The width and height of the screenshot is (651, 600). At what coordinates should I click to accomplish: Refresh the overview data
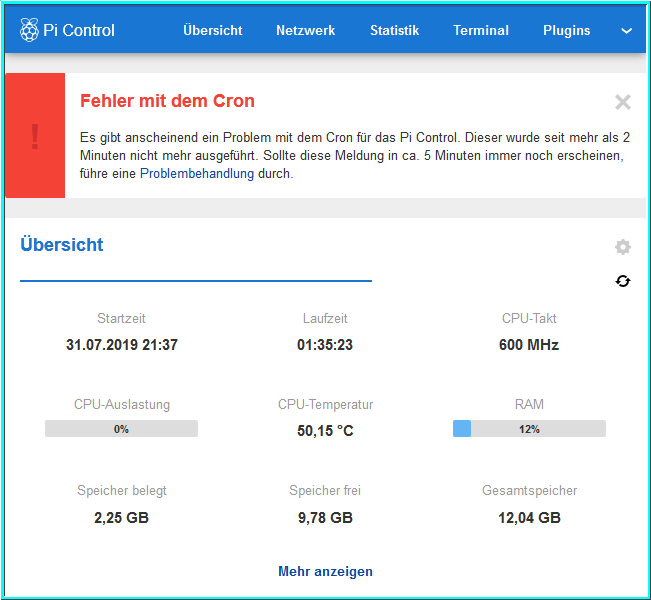tap(623, 281)
